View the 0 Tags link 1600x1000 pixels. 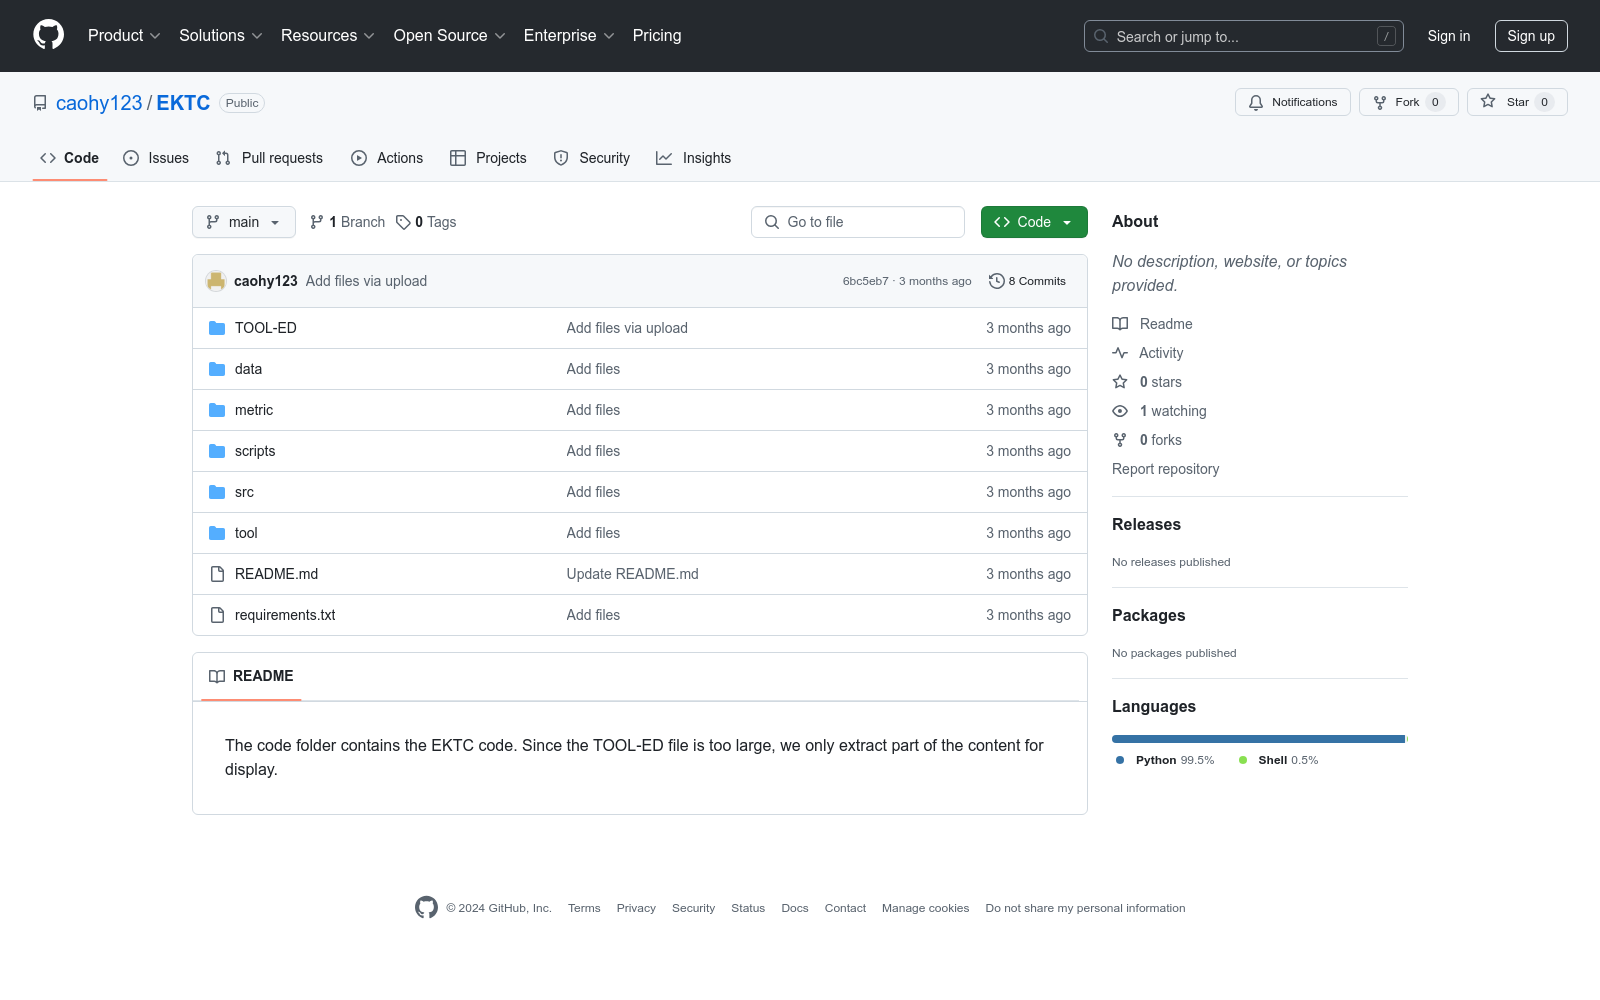(426, 222)
